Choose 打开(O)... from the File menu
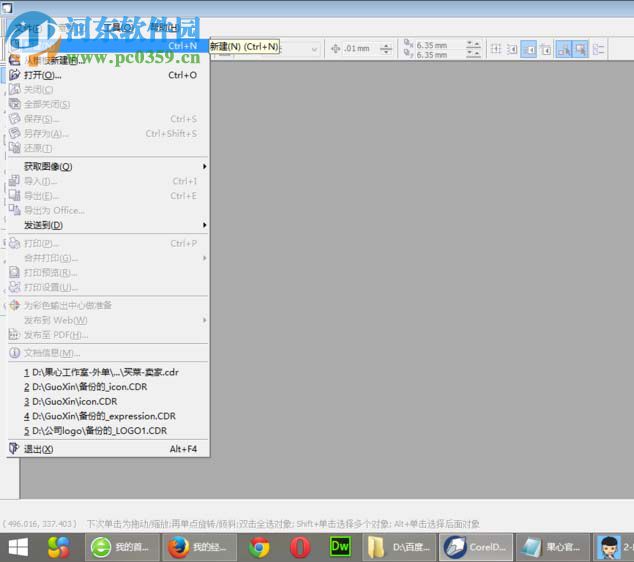The height and width of the screenshot is (562, 634). pyautogui.click(x=108, y=75)
